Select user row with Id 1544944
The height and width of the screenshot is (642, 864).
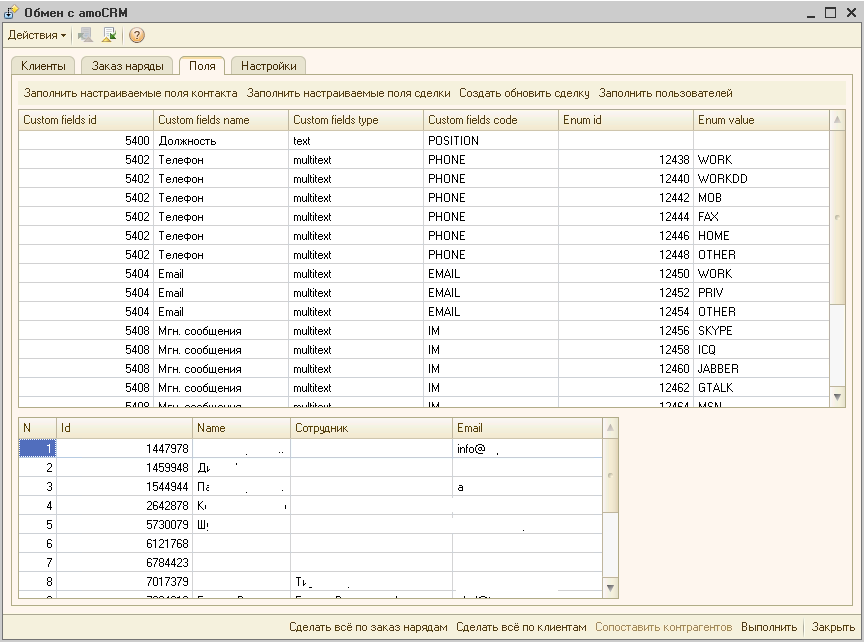tap(310, 487)
